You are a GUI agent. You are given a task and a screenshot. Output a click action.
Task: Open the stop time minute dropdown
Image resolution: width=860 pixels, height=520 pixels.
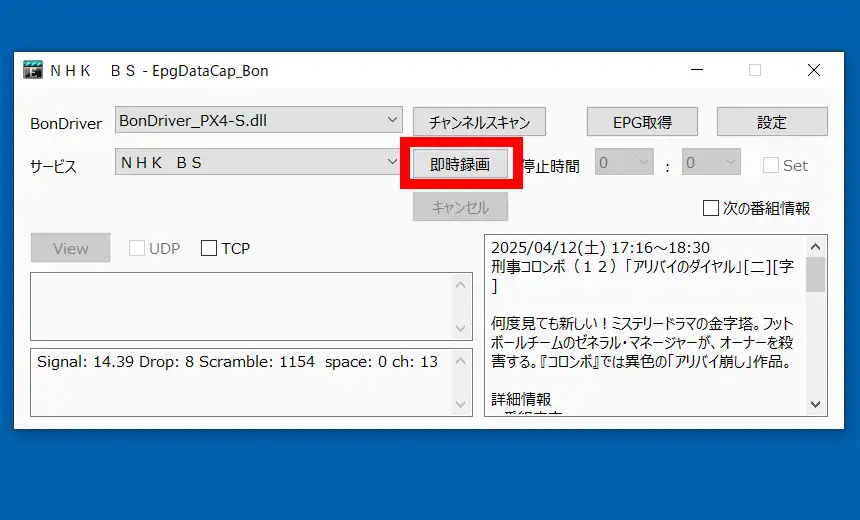(711, 162)
